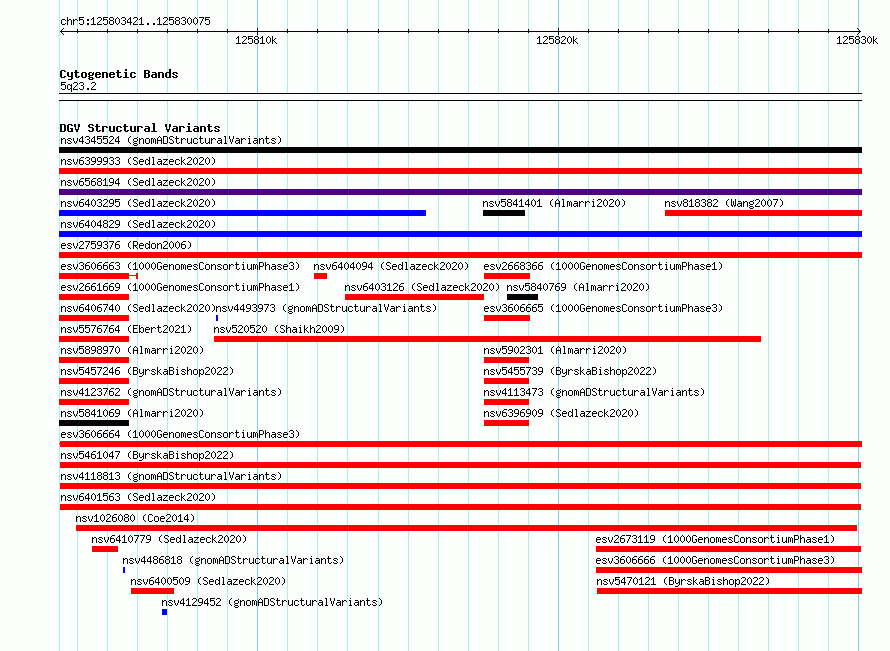
Task: Click nsv4123762 gnomADStructuralVariants label
Action: [x=171, y=392]
